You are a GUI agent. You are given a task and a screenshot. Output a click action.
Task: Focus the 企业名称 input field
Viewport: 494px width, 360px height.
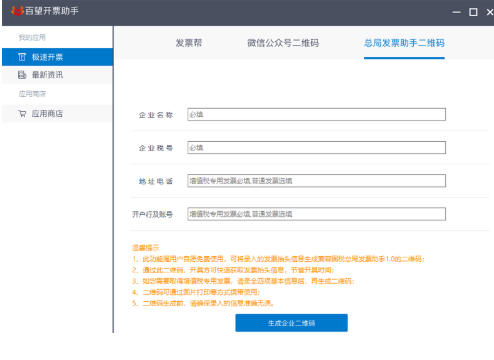[316, 115]
